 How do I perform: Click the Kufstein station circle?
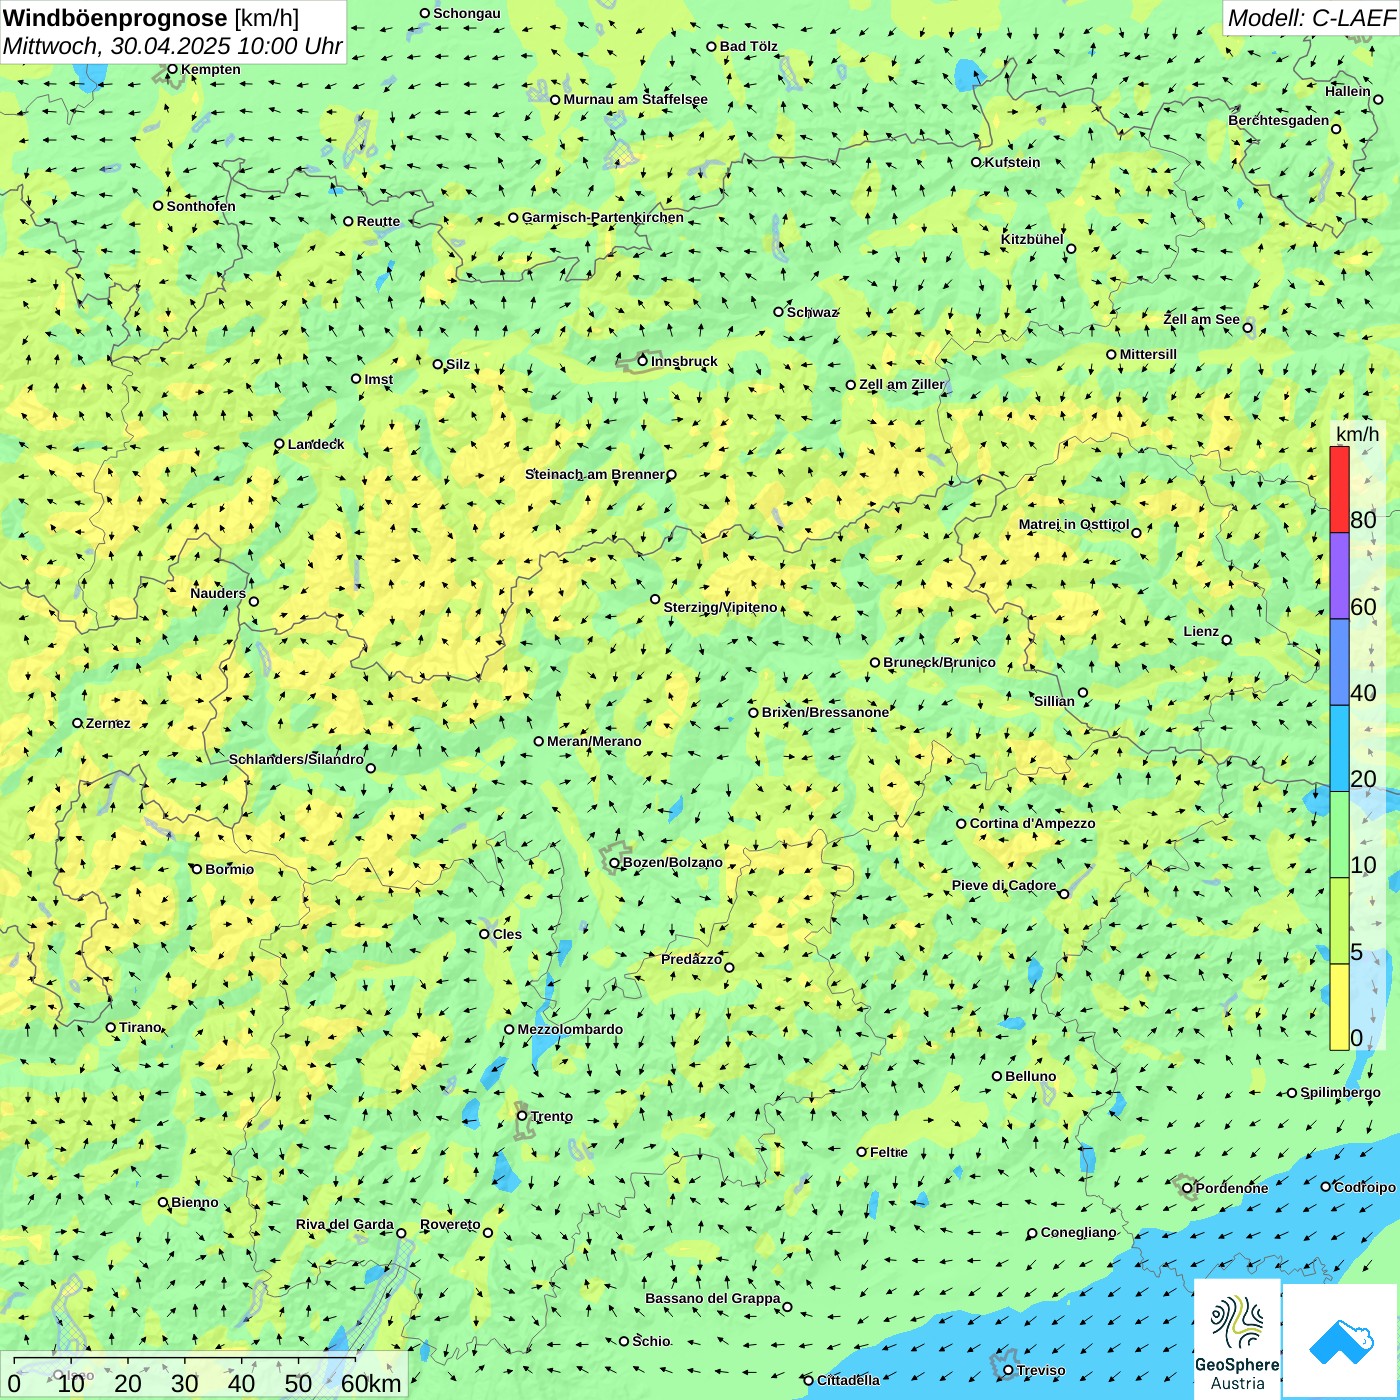[976, 162]
